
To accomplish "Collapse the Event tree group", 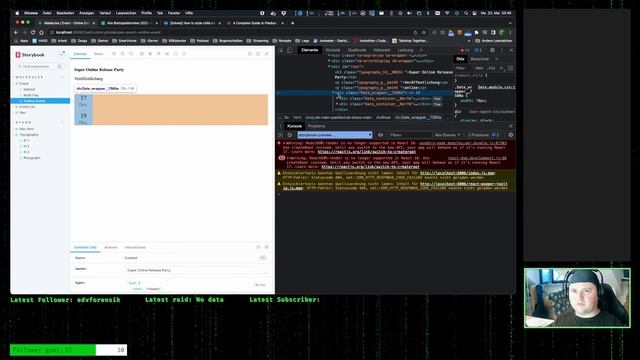I will (x=24, y=83).
